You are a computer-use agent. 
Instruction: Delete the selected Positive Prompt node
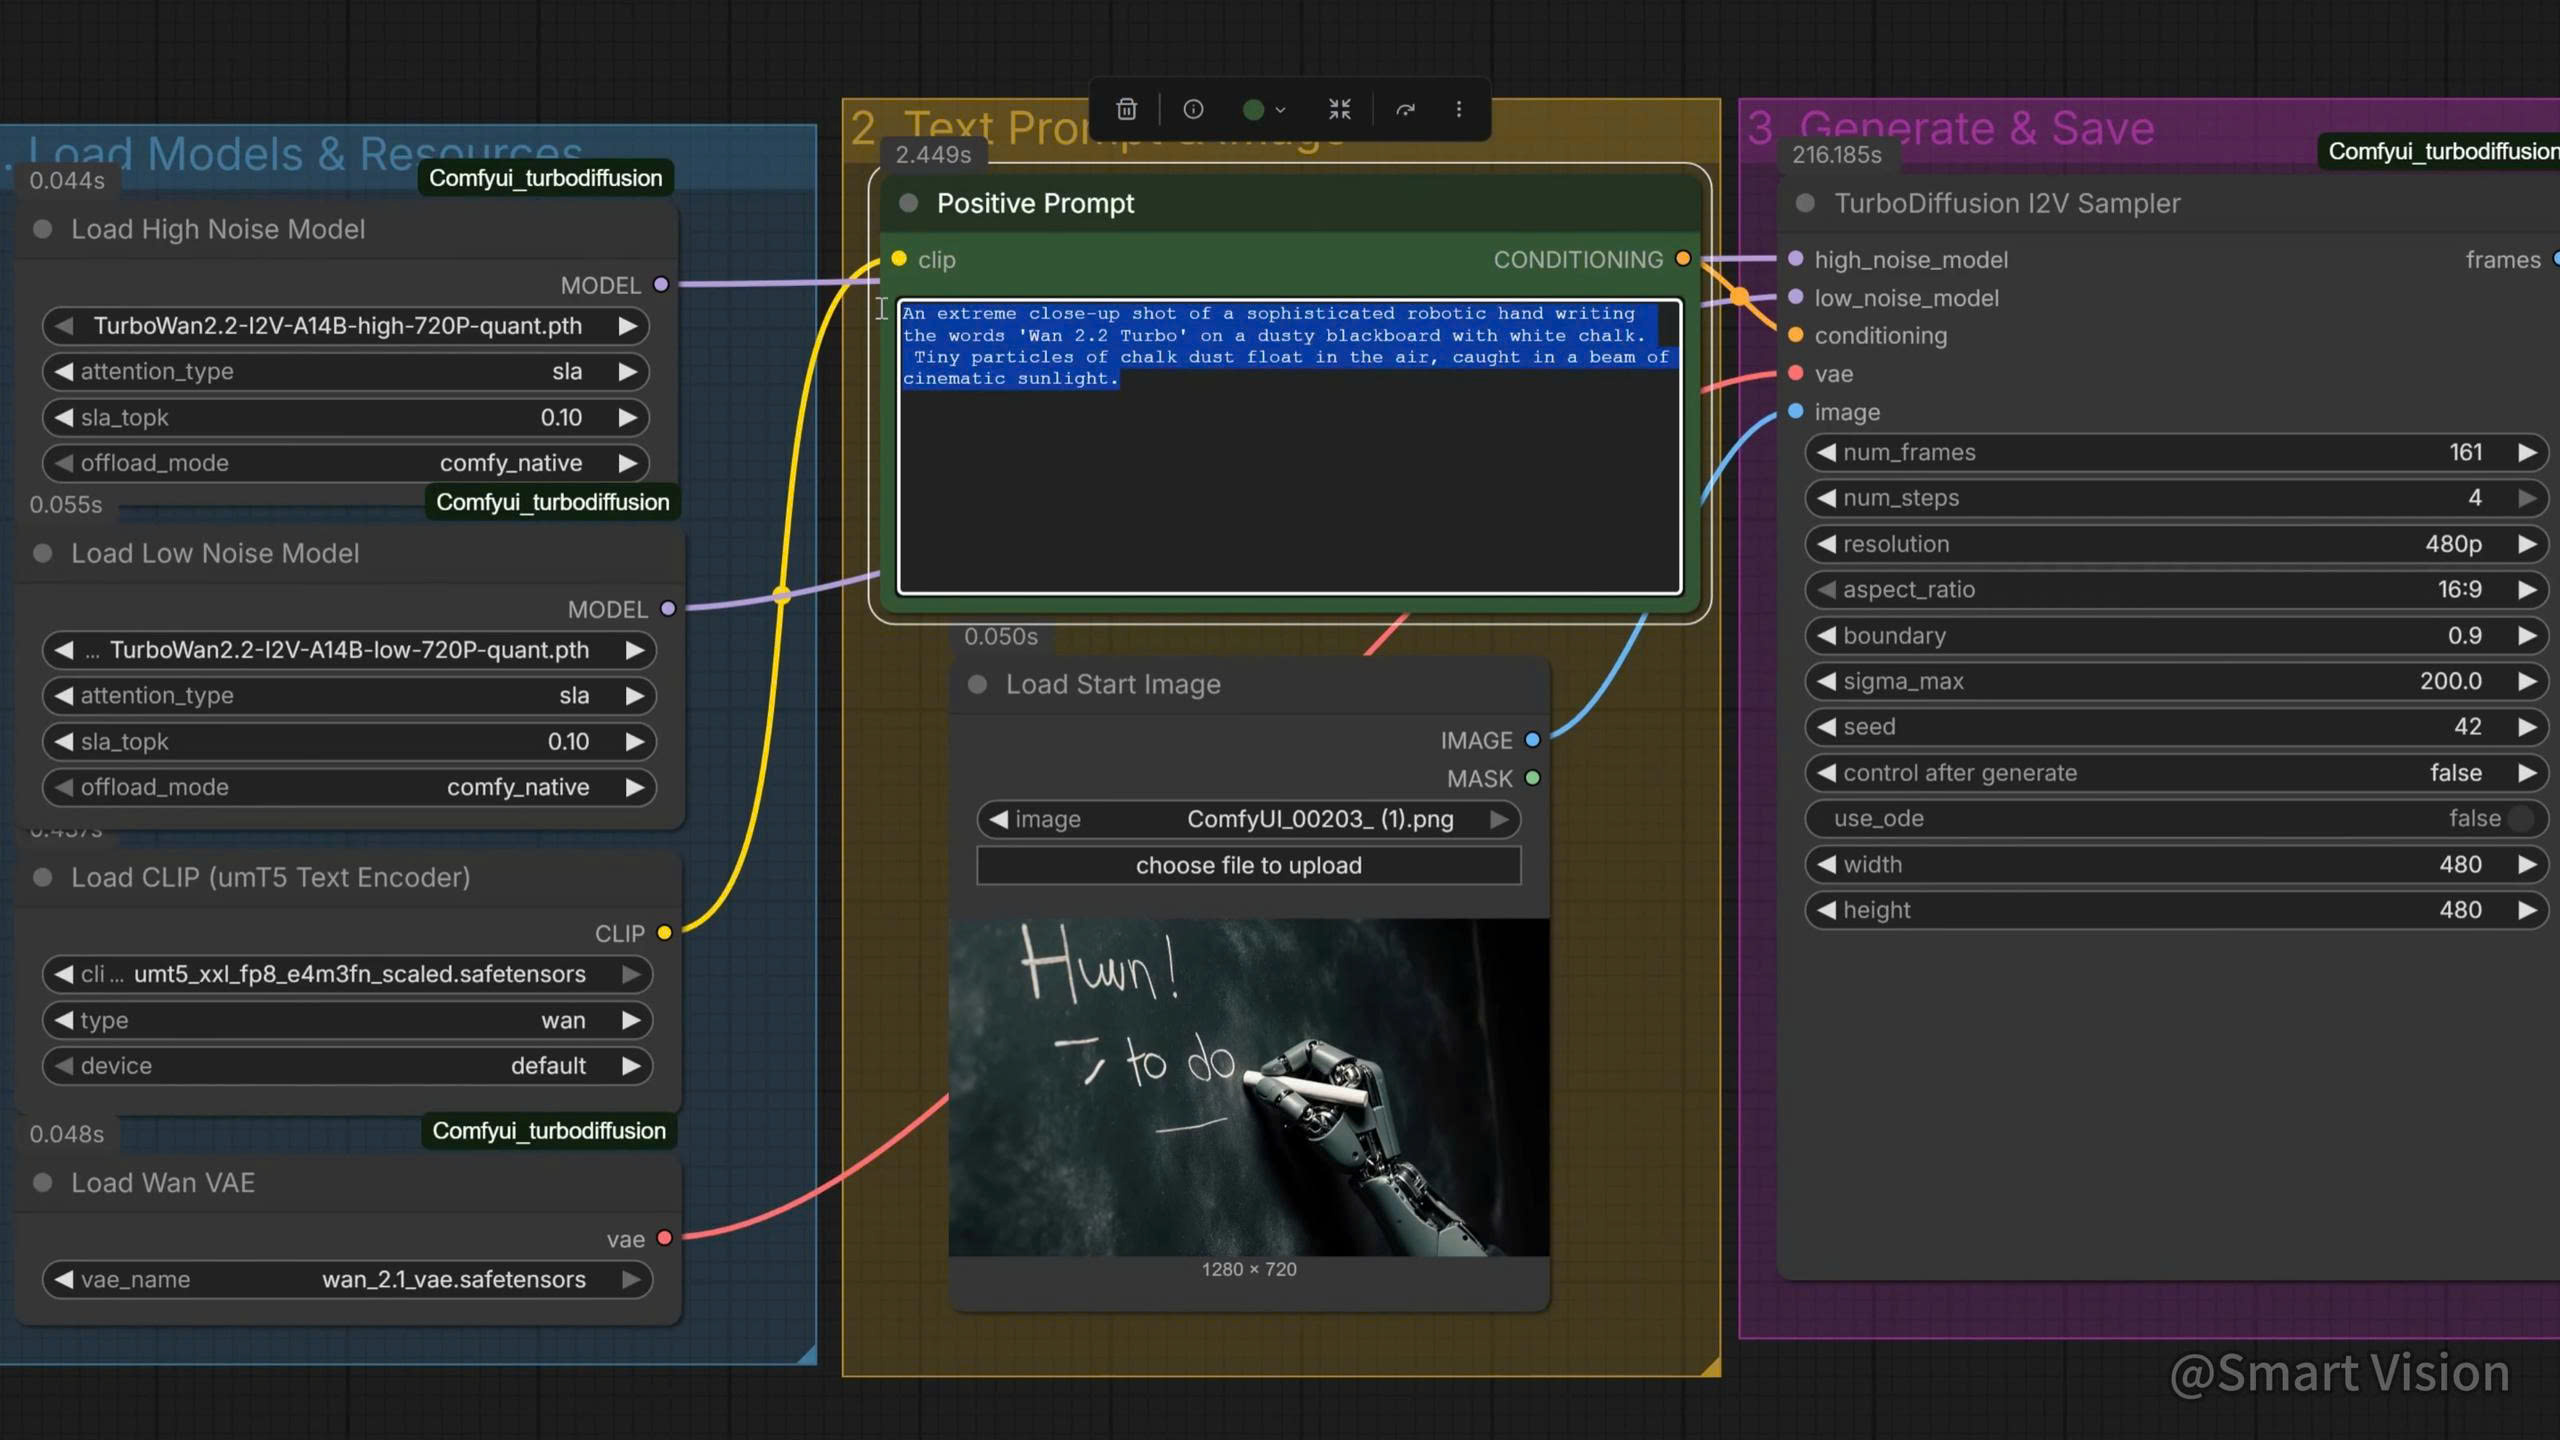coord(1126,109)
